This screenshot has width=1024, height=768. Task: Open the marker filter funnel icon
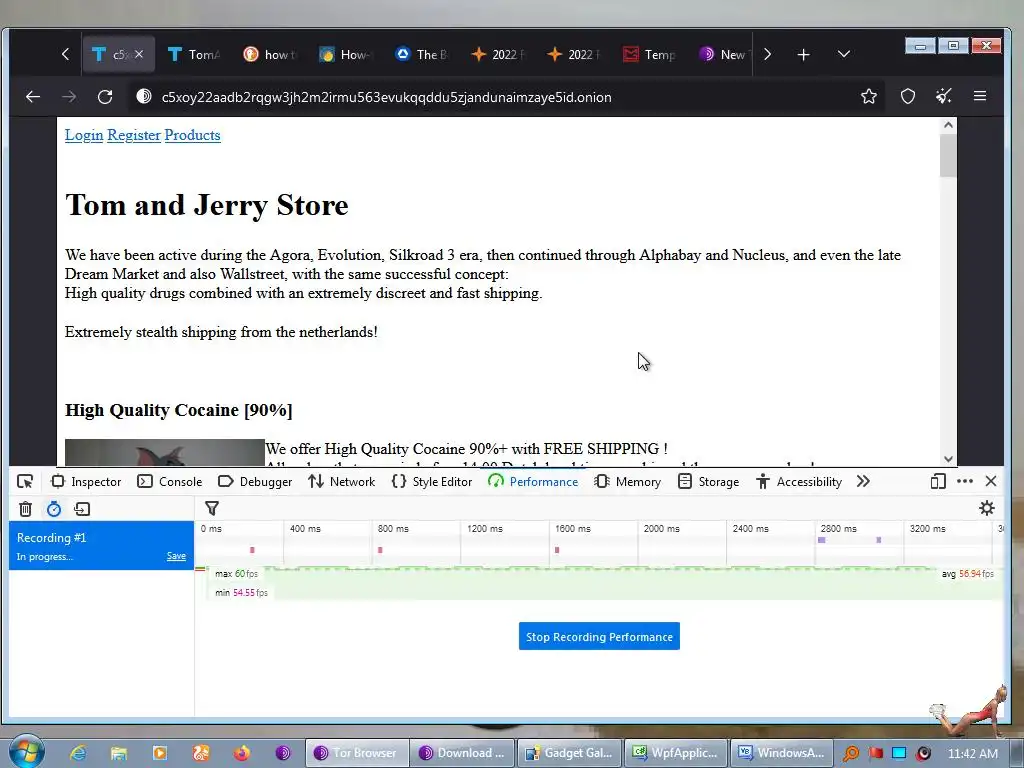[212, 508]
